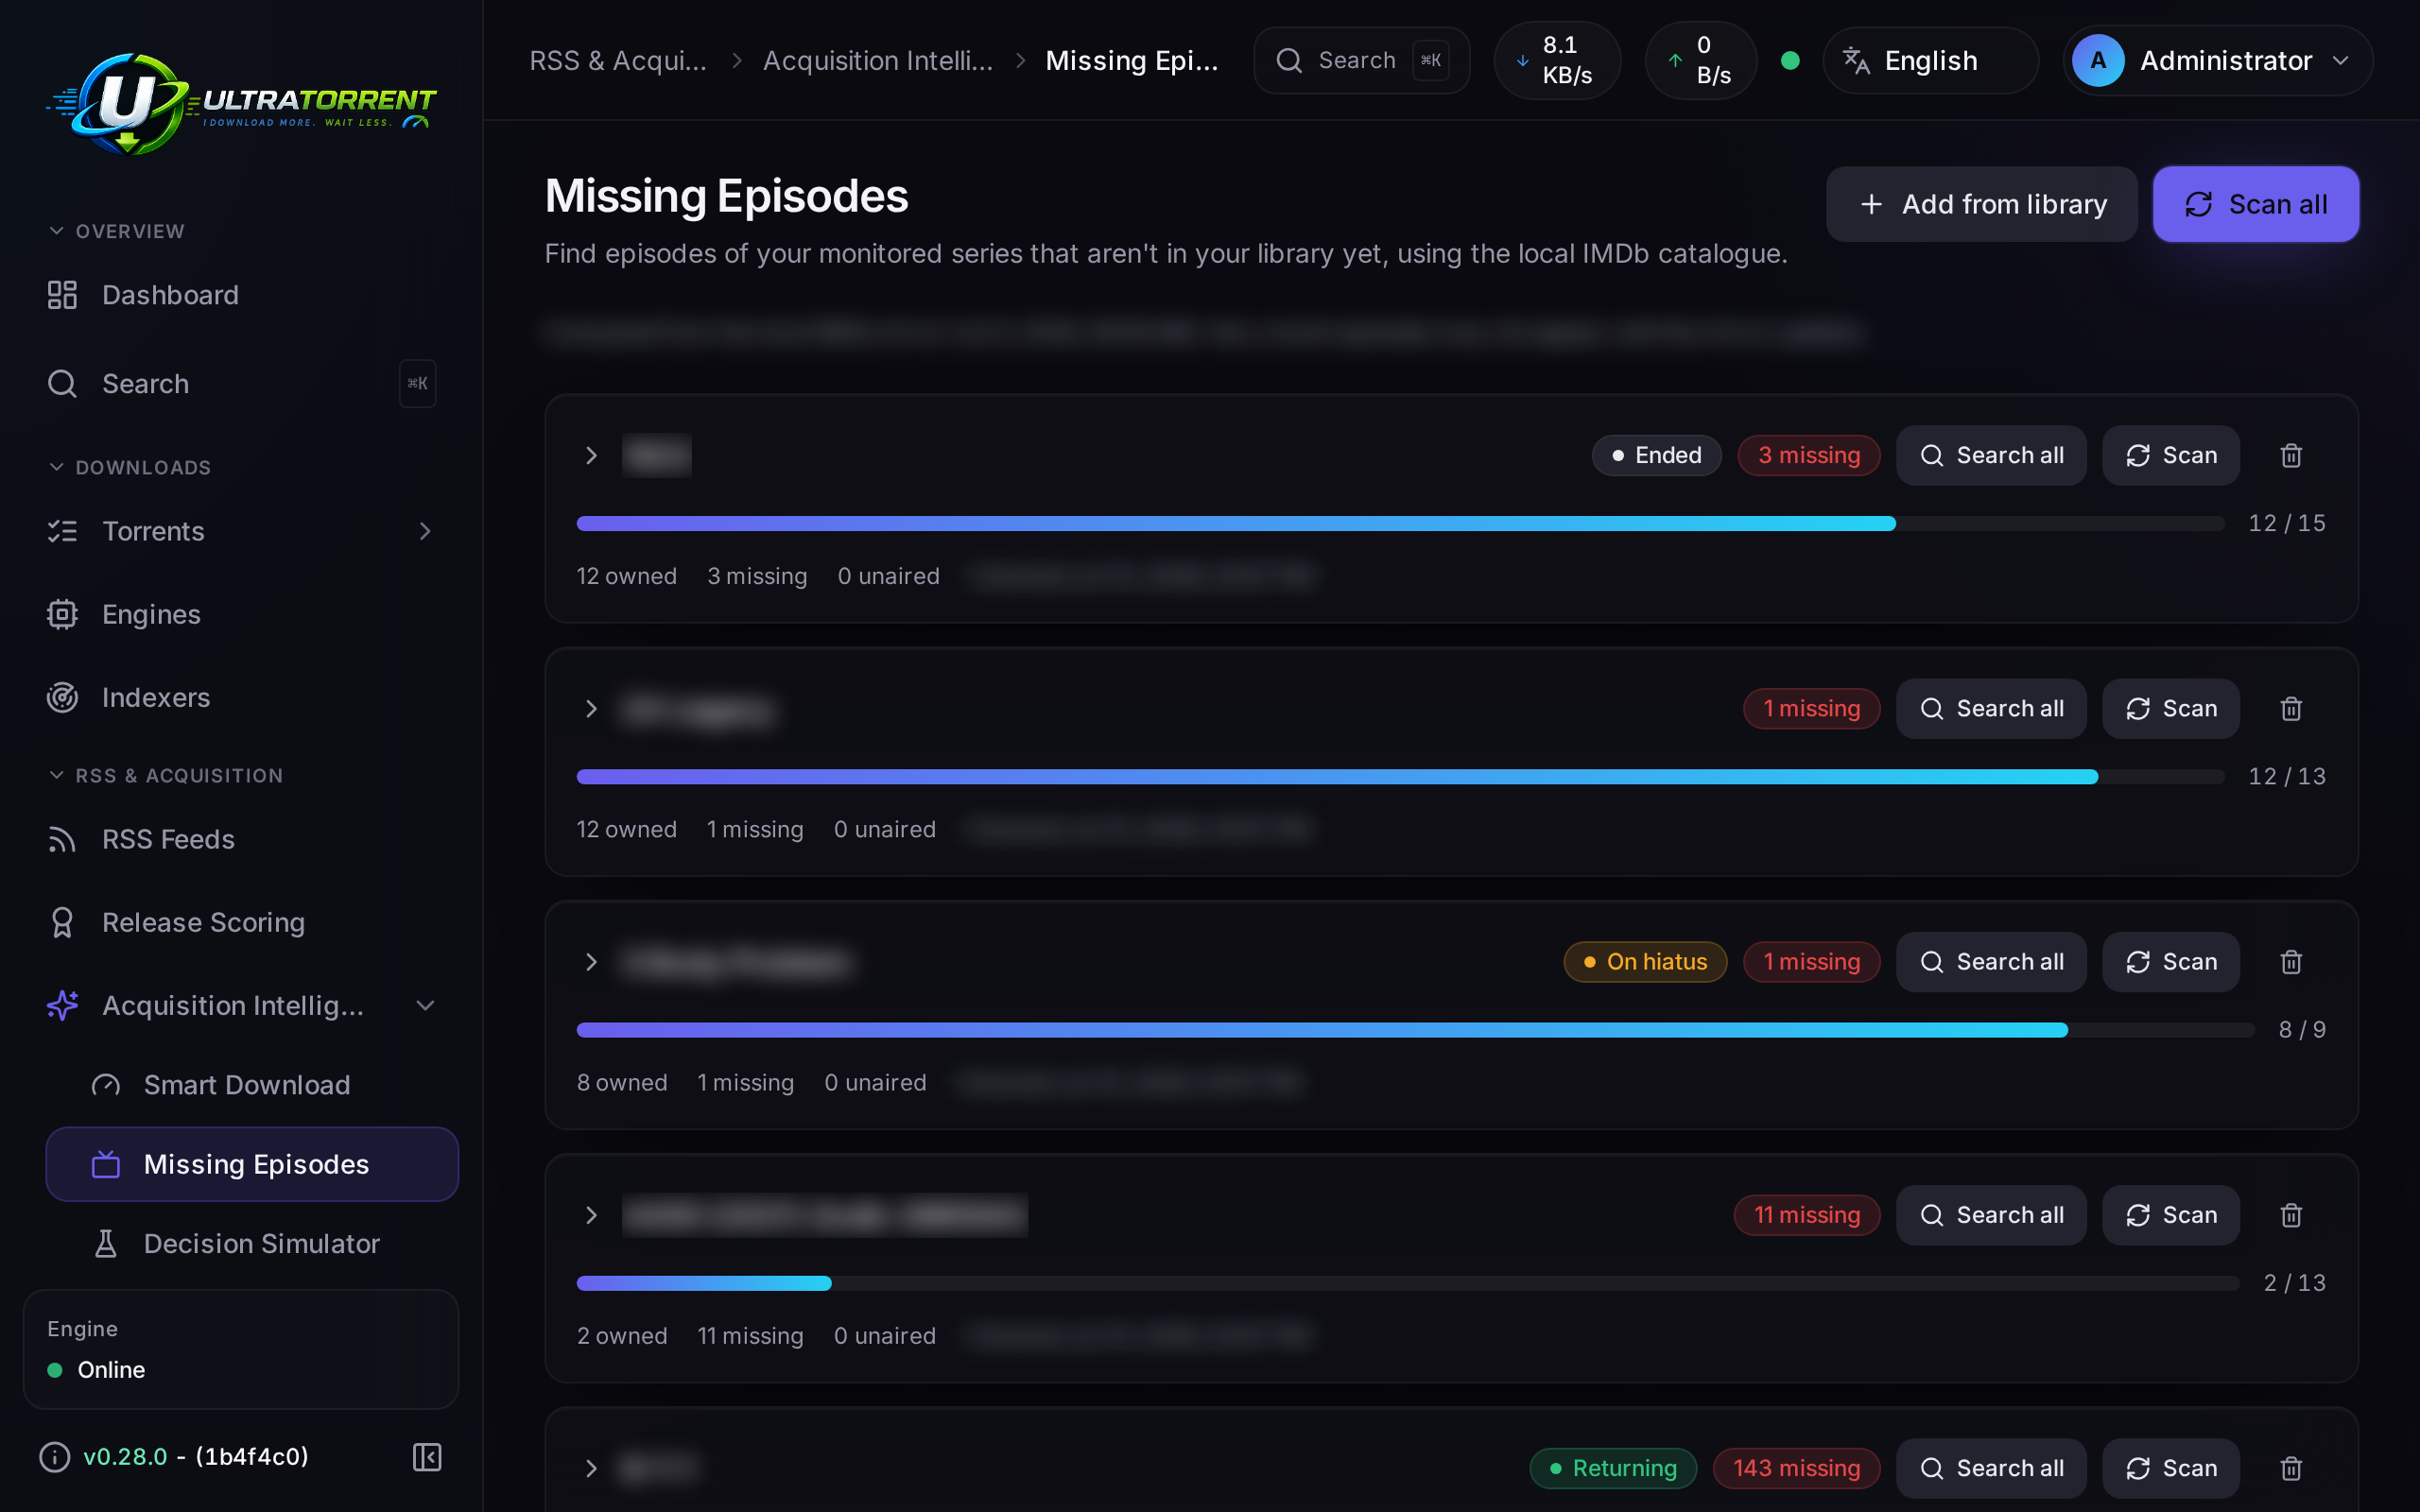Click the 11 missing badge

click(x=1806, y=1215)
